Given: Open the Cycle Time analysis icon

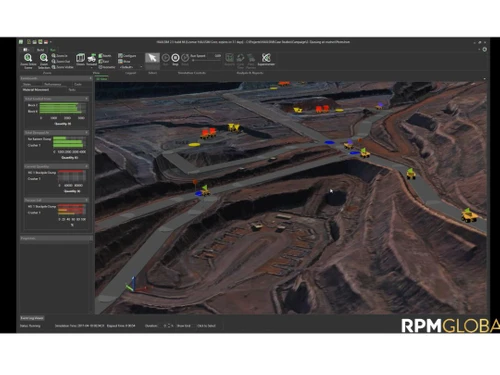Looking at the screenshot, I should coord(240,59).
